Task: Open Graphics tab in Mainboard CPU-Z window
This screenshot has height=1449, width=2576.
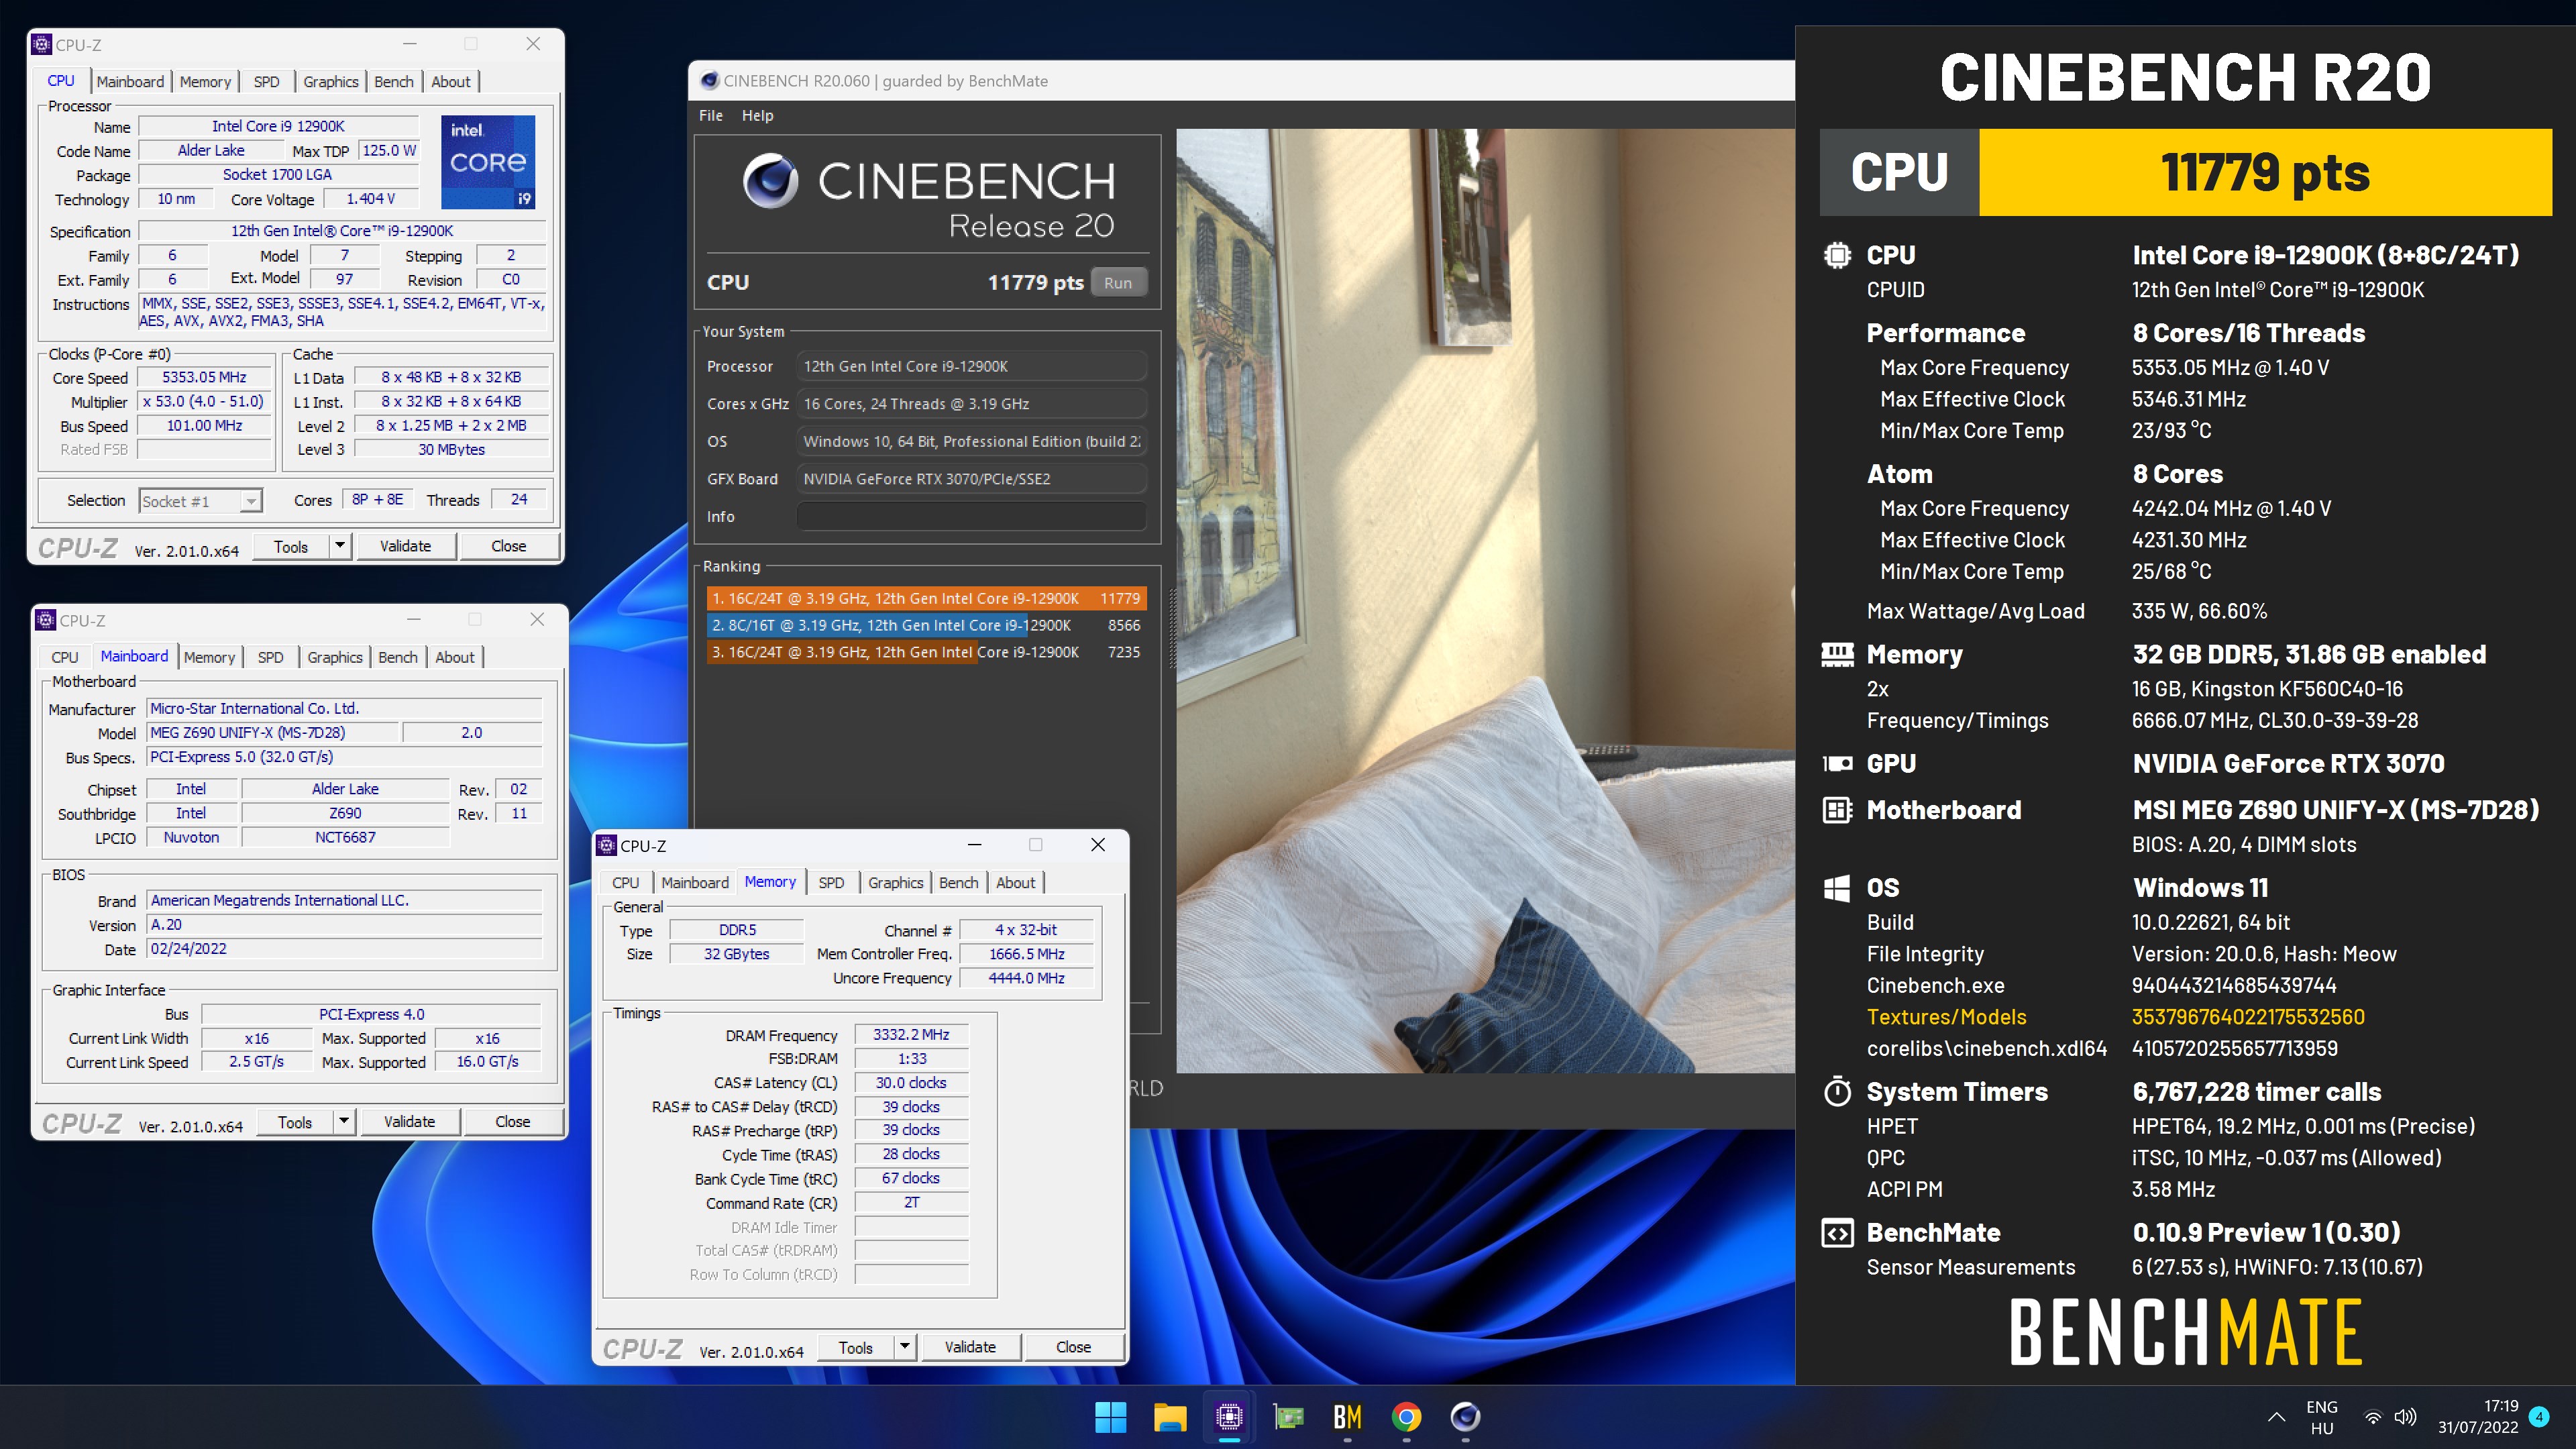Action: tap(335, 657)
